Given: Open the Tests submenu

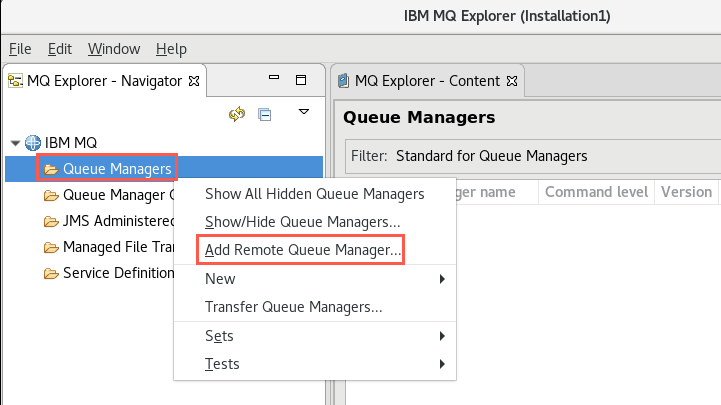Looking at the screenshot, I should 315,364.
